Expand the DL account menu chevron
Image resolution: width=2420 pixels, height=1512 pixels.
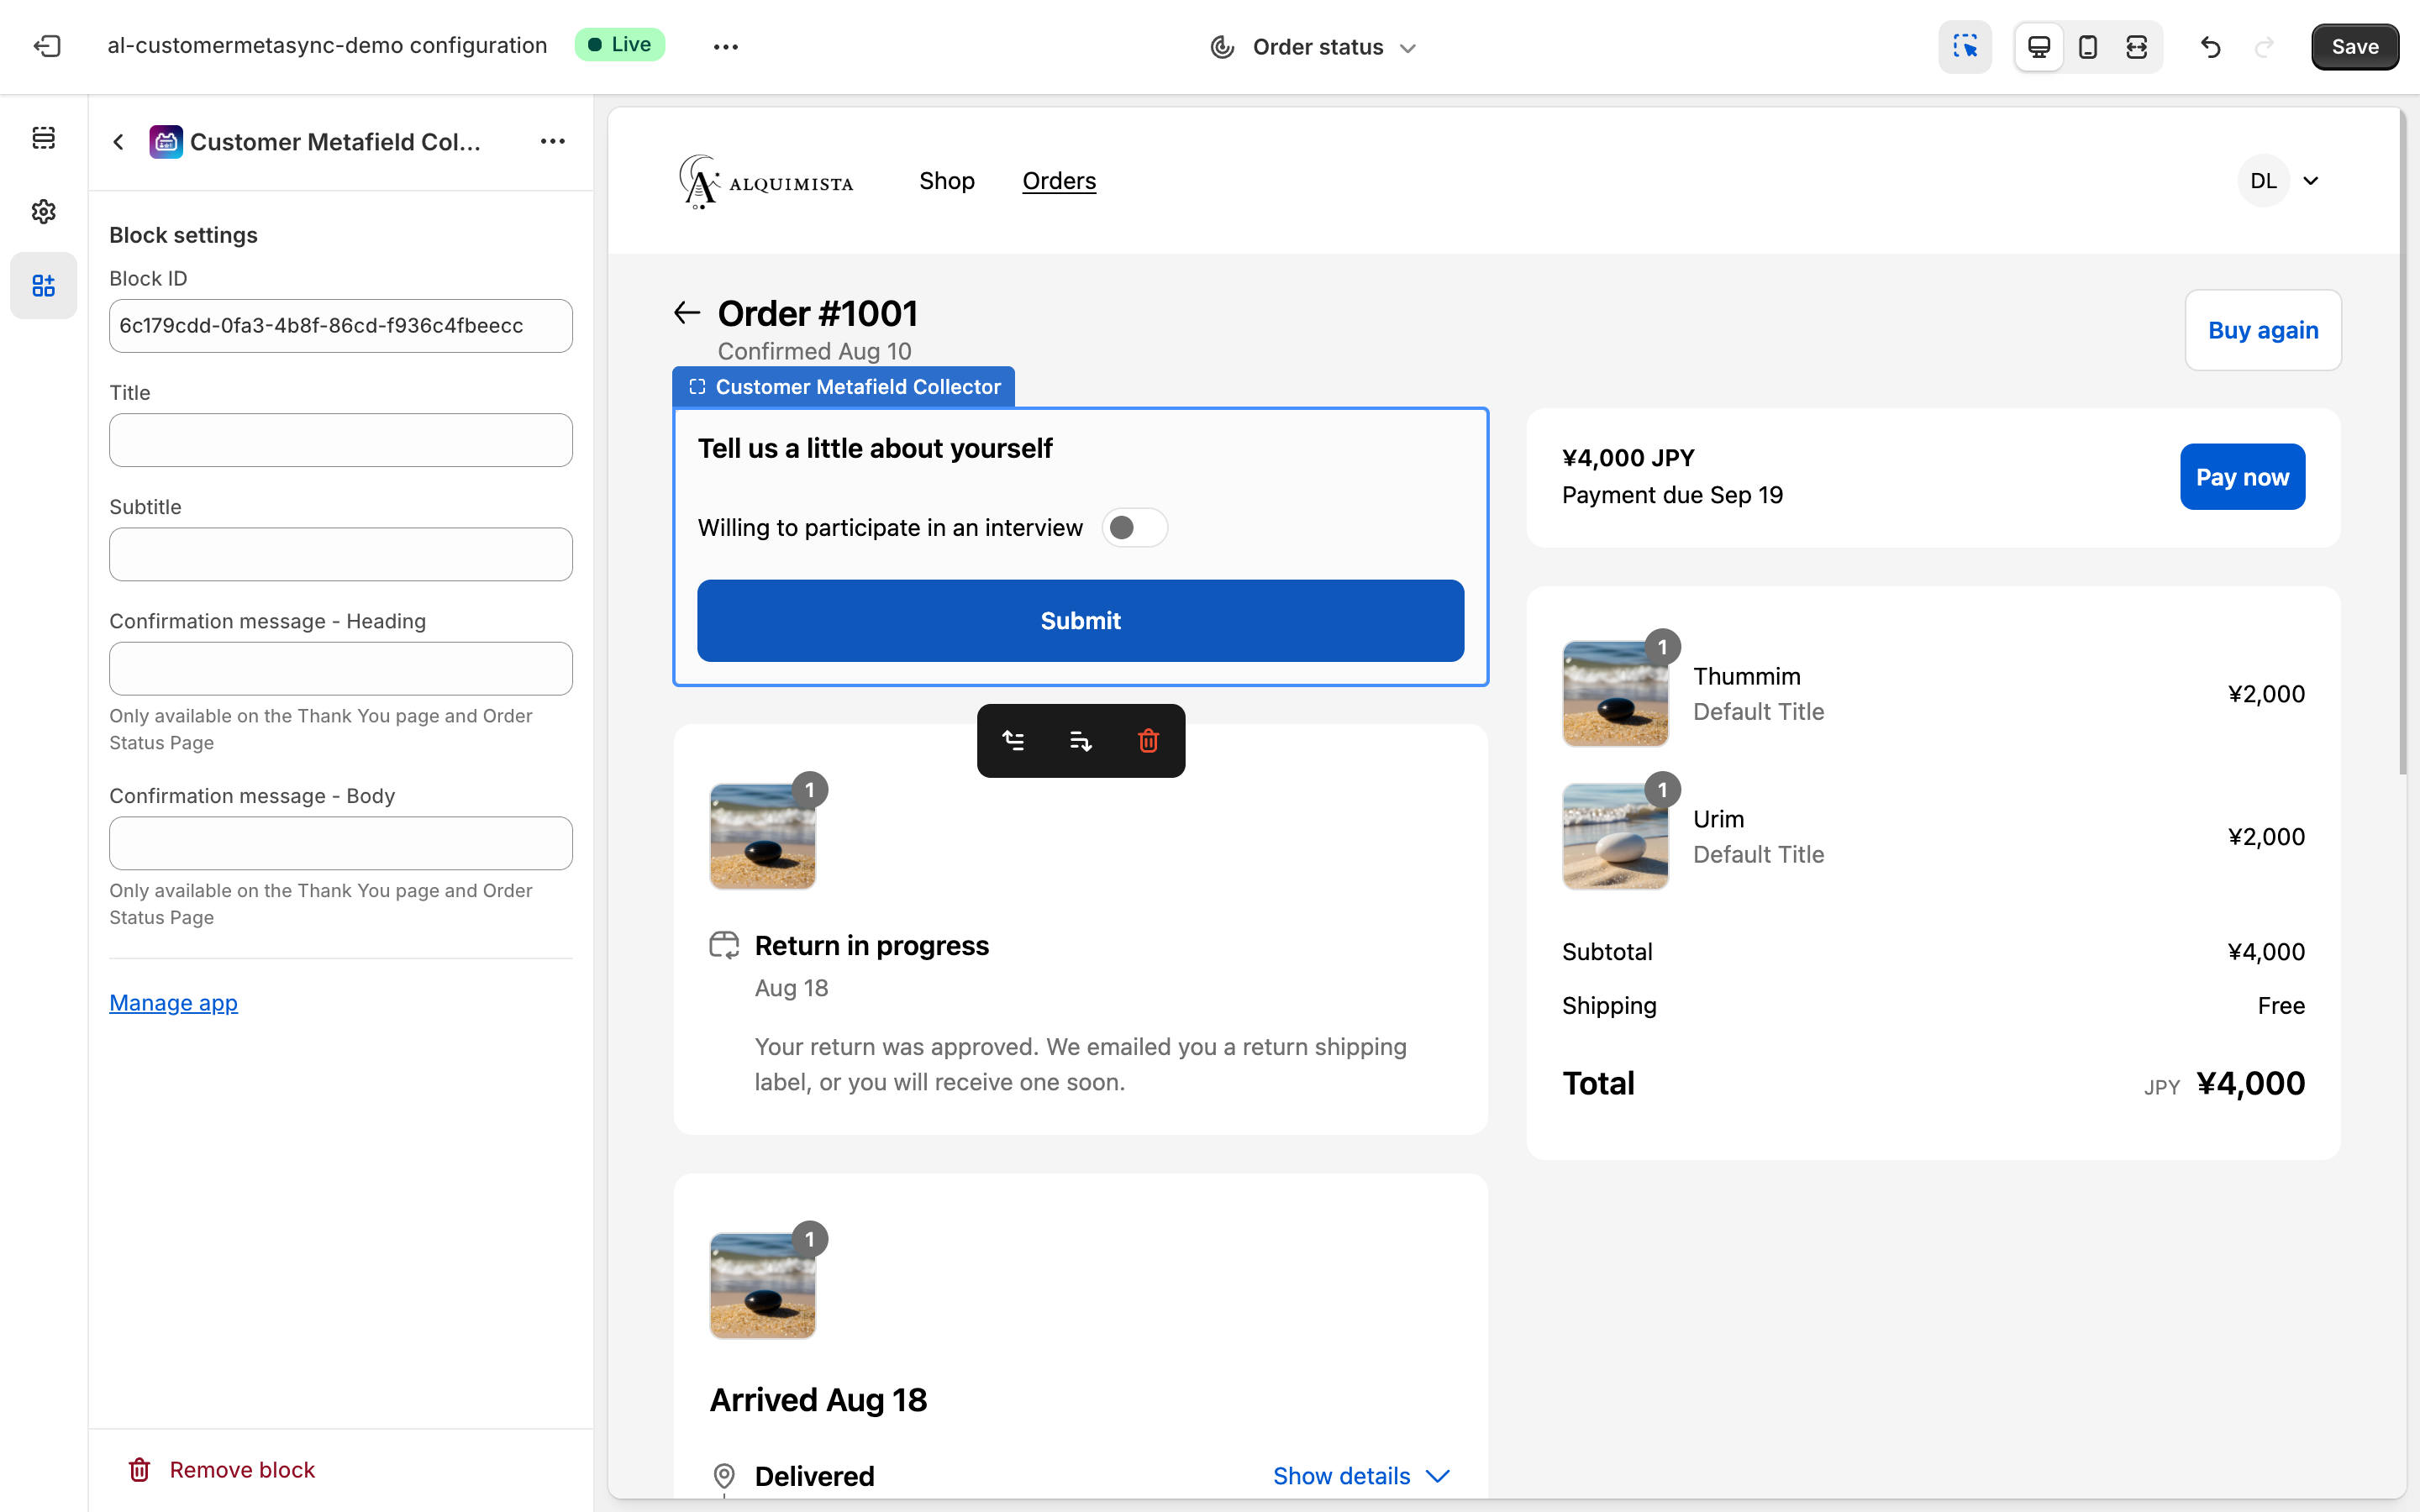click(2310, 181)
